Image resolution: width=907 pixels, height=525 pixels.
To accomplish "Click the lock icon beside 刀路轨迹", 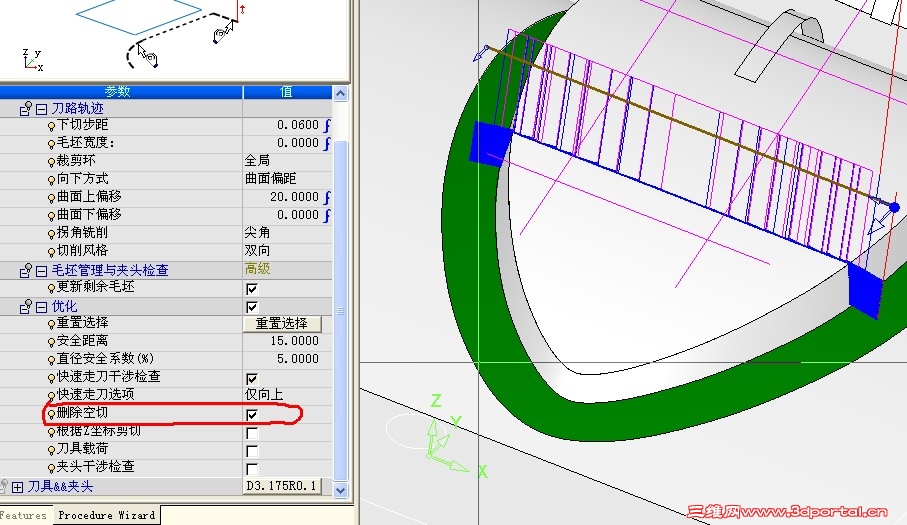I will point(25,109).
